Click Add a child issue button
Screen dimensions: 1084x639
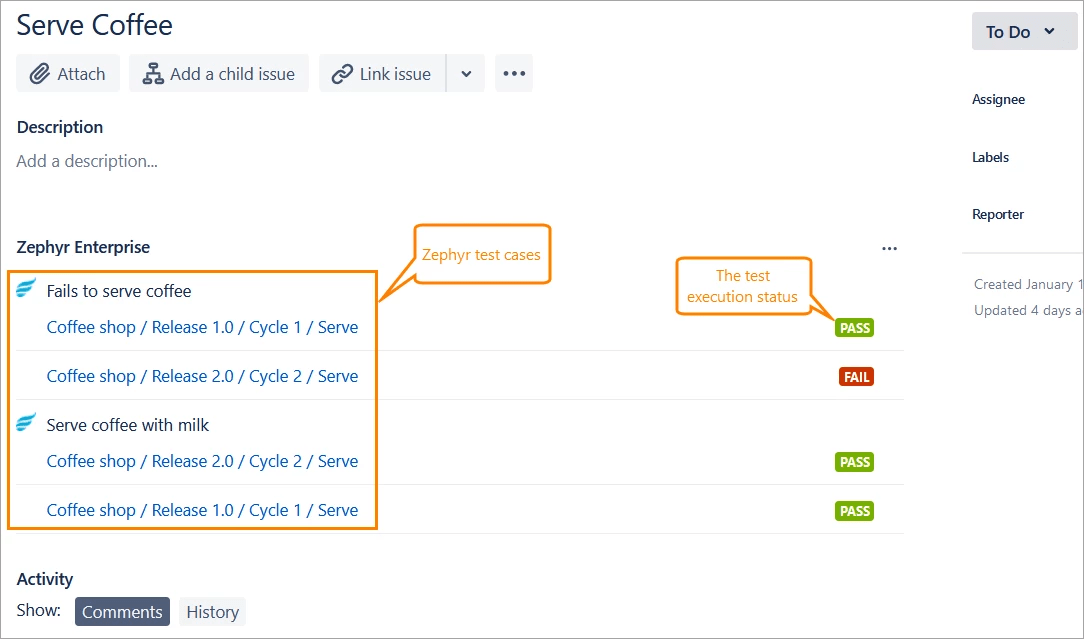click(x=218, y=73)
